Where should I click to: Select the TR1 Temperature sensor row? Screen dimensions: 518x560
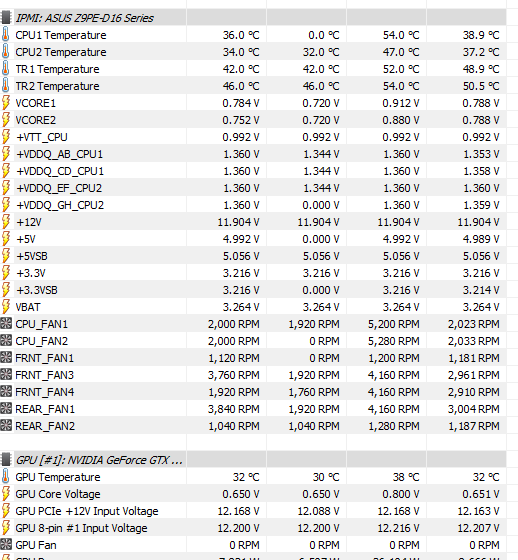[x=253, y=69]
